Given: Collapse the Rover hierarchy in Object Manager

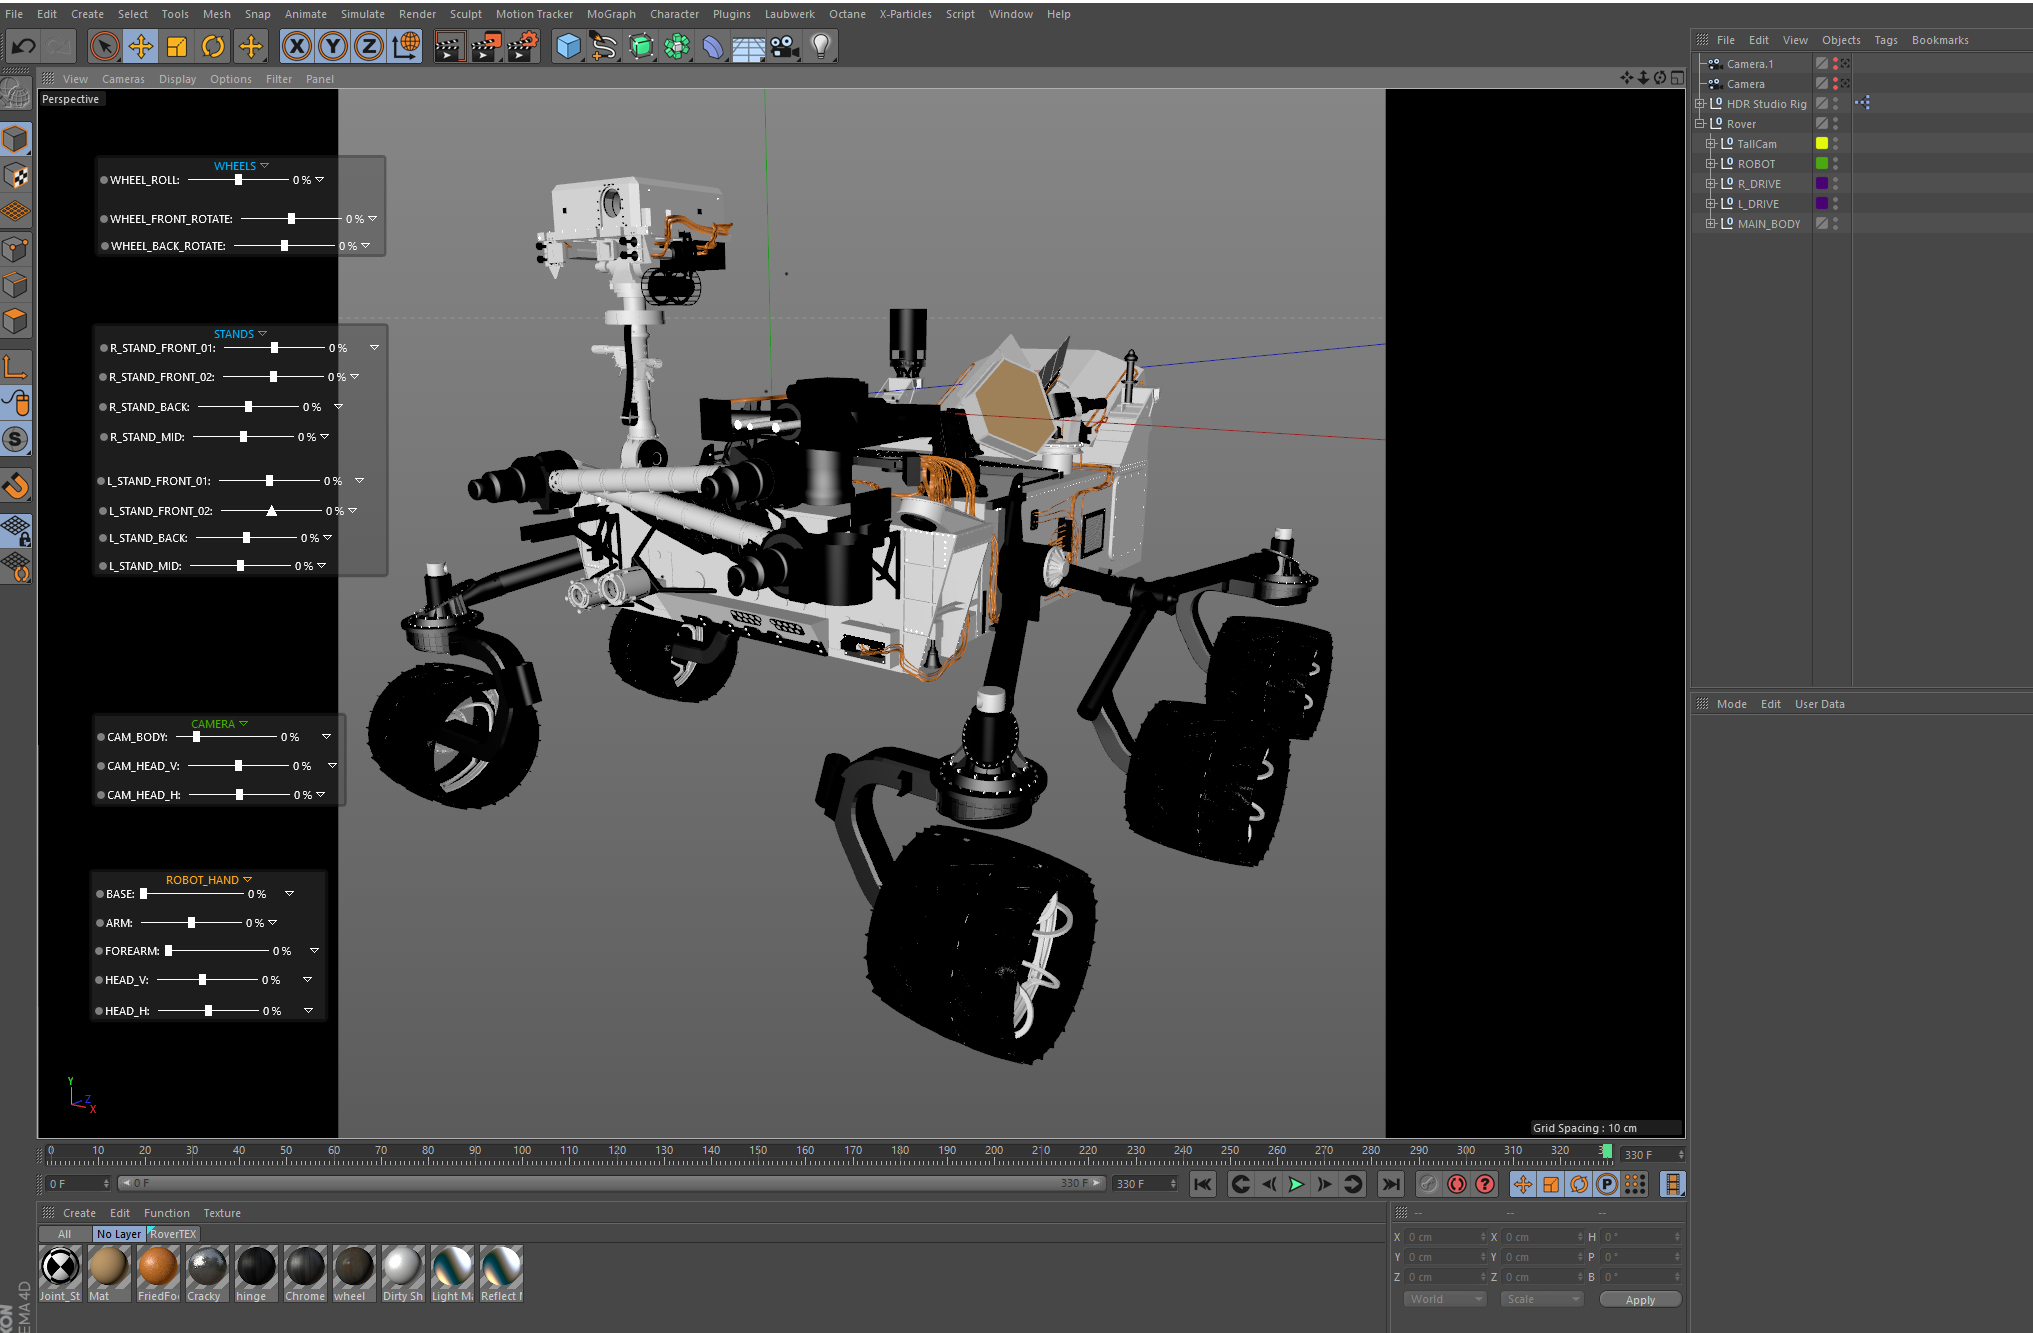Looking at the screenshot, I should (1699, 122).
